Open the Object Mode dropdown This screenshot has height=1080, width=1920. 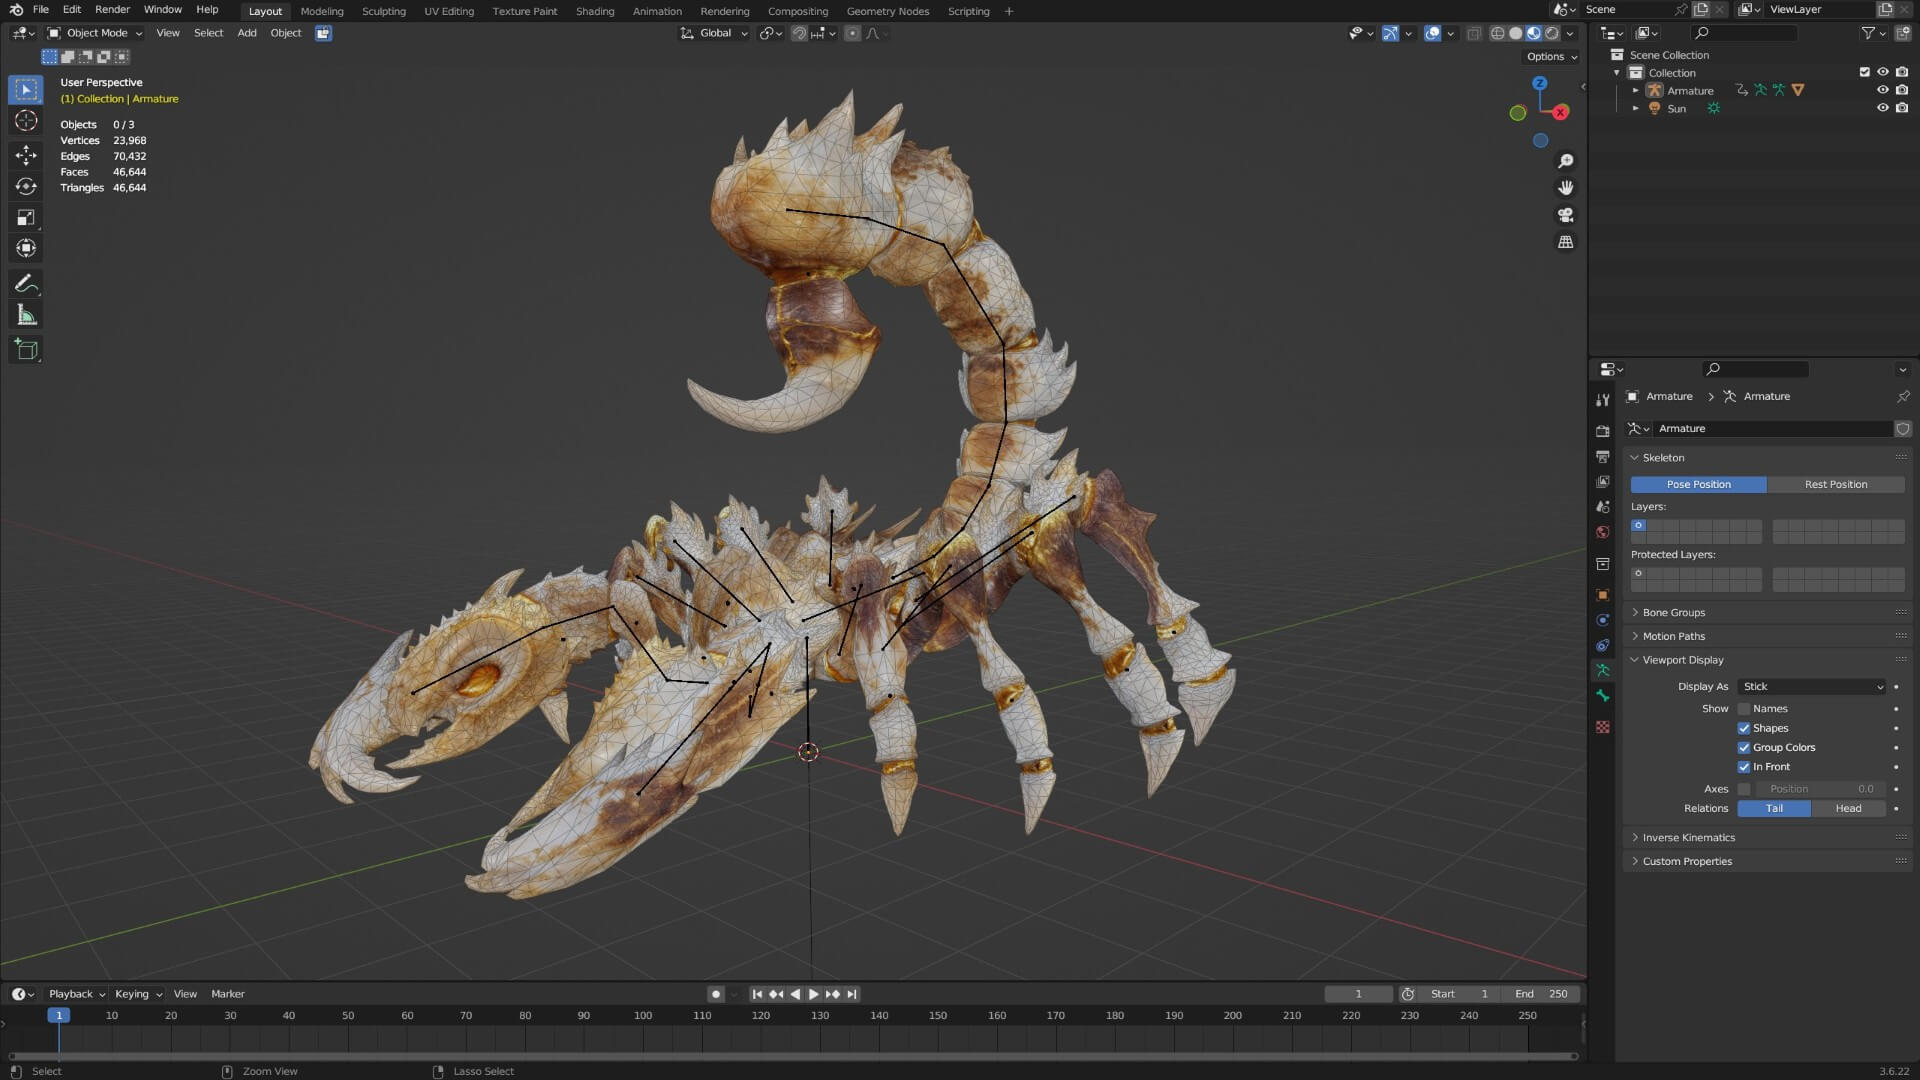[x=95, y=33]
